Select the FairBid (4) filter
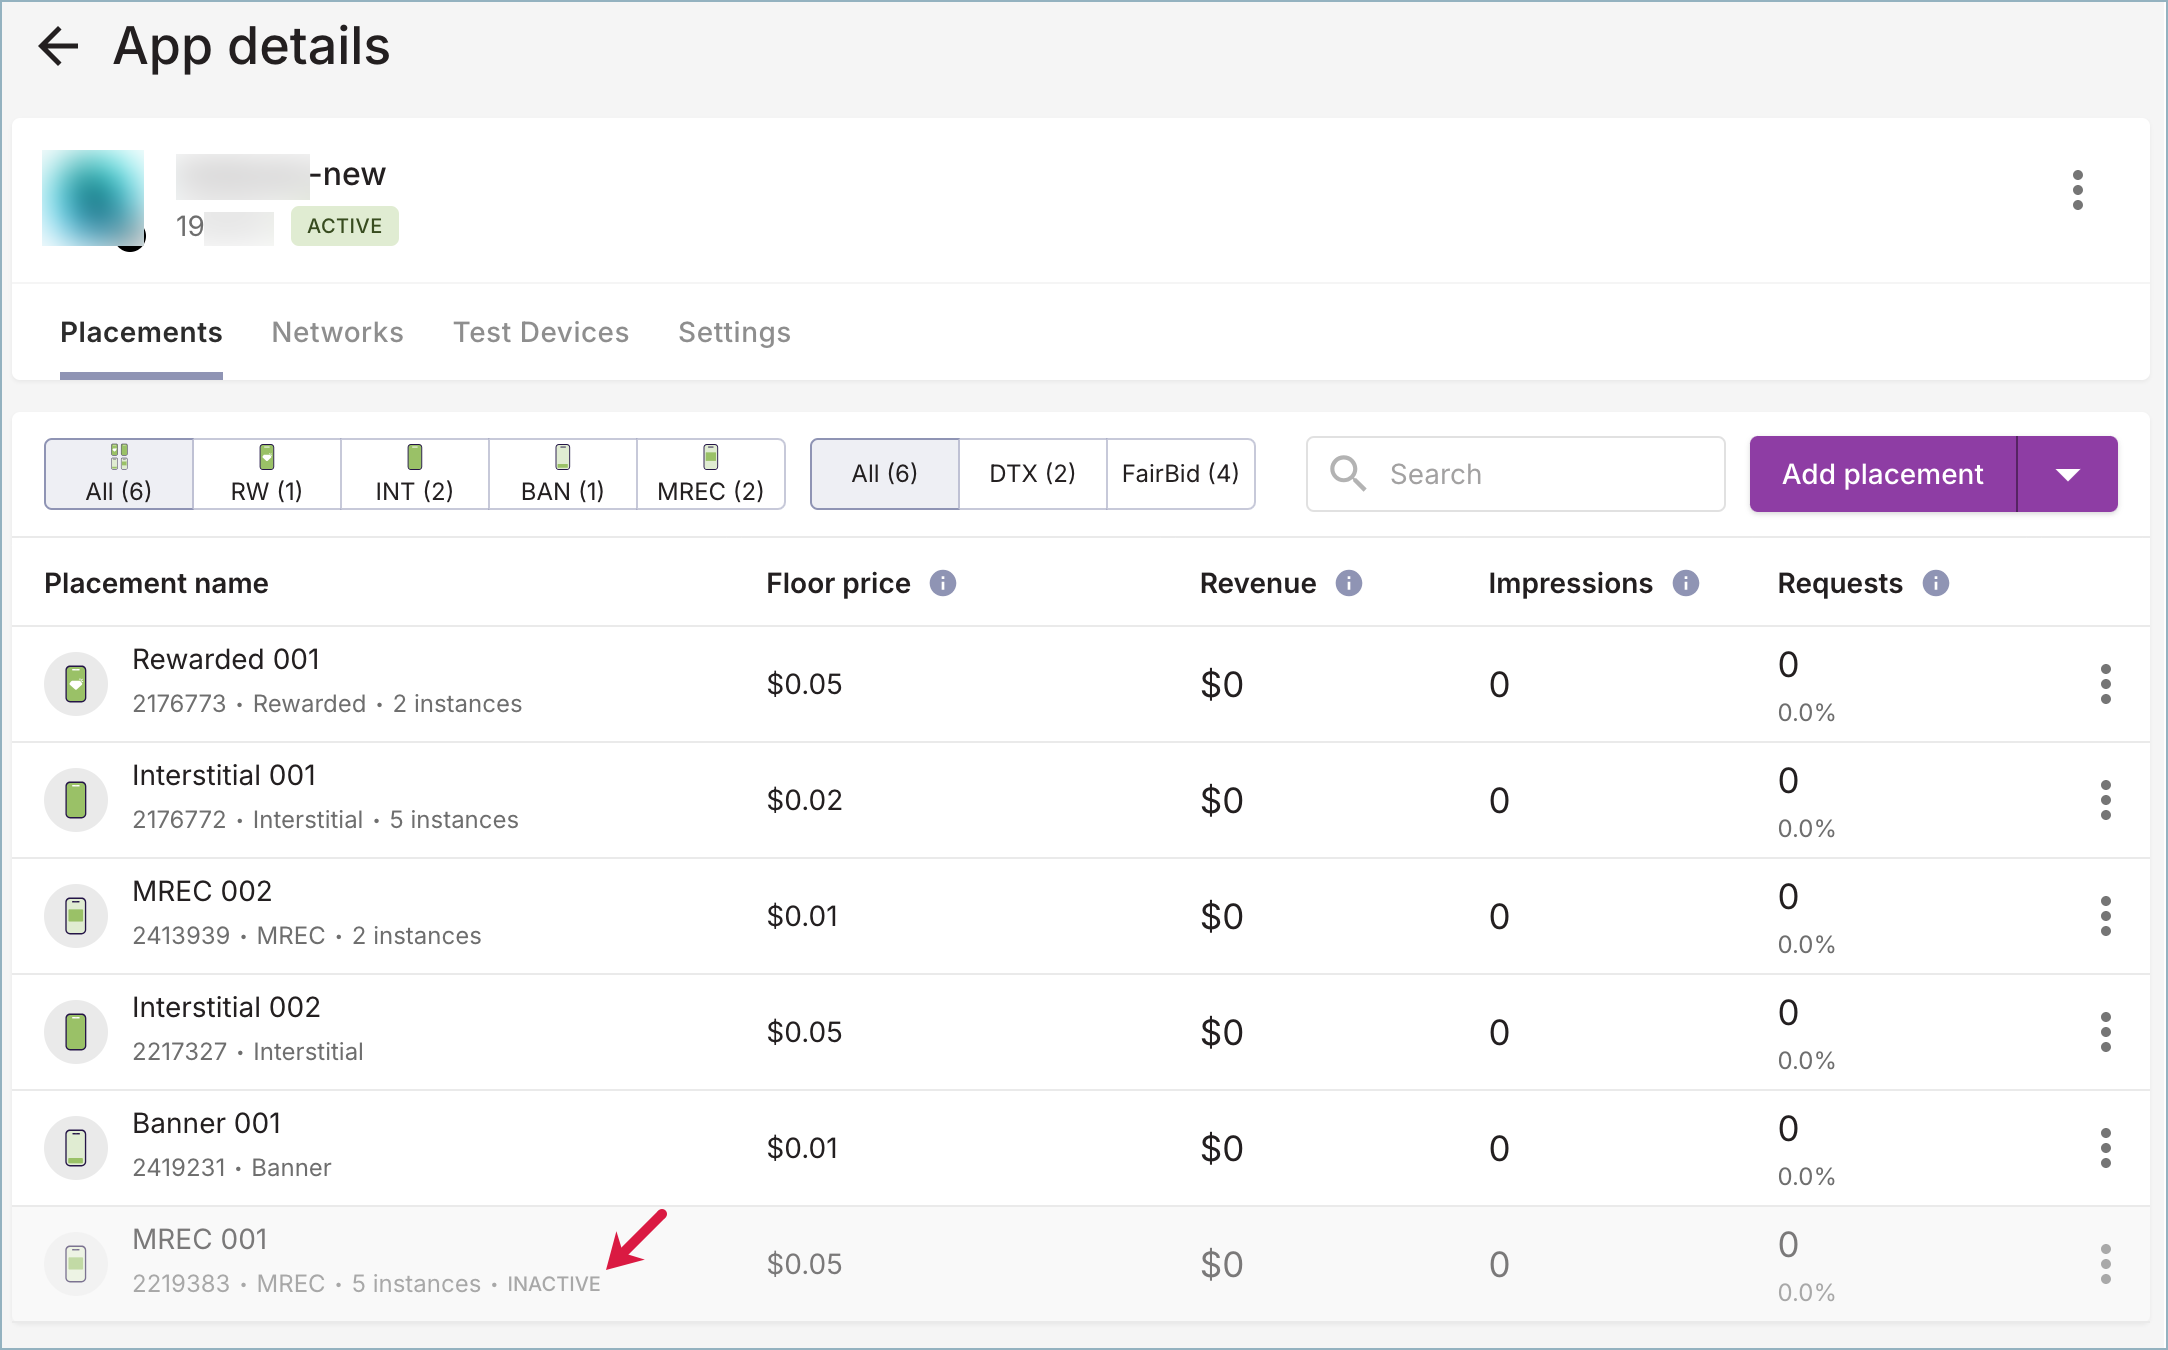Viewport: 2168px width, 1350px height. pyautogui.click(x=1180, y=474)
